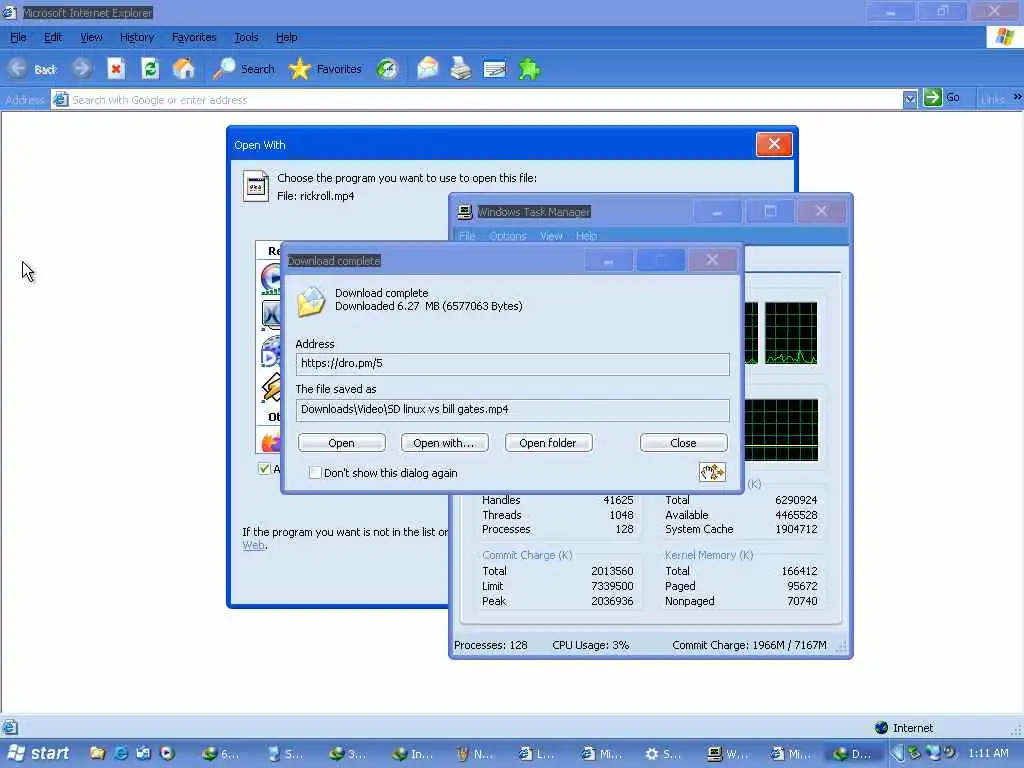Click the Open with... button
Viewport: 1024px width, 768px height.
444,443
